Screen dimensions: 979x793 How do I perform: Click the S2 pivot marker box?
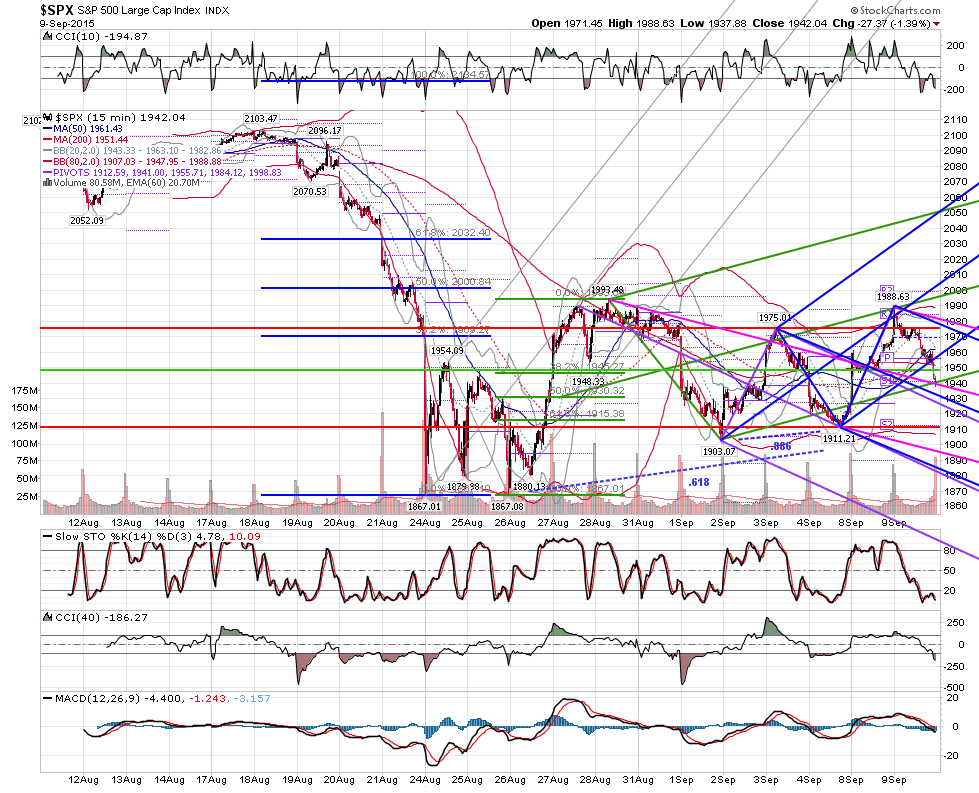coord(887,424)
